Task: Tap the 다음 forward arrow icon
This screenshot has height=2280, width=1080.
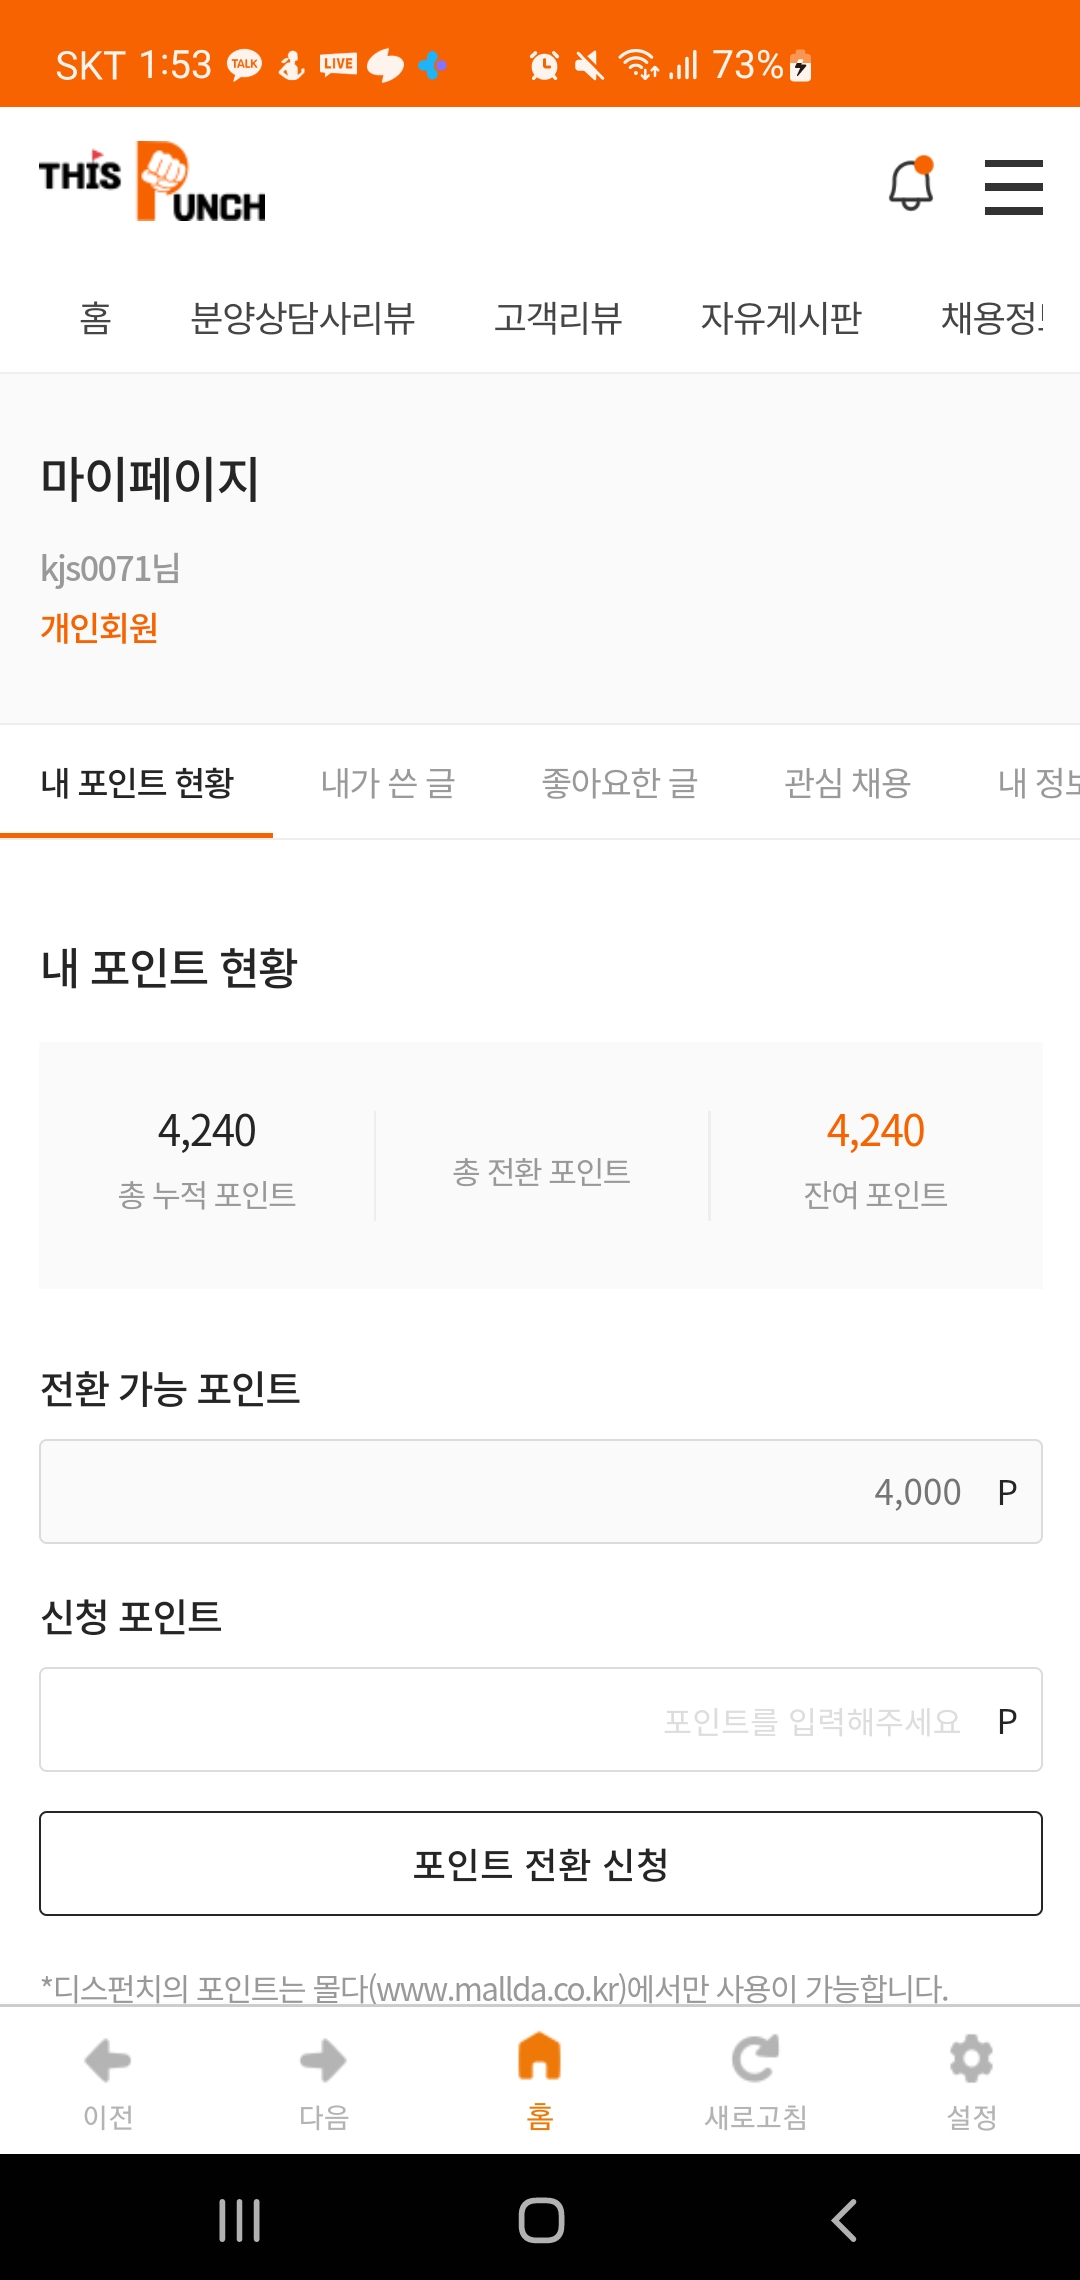Action: (x=323, y=2060)
